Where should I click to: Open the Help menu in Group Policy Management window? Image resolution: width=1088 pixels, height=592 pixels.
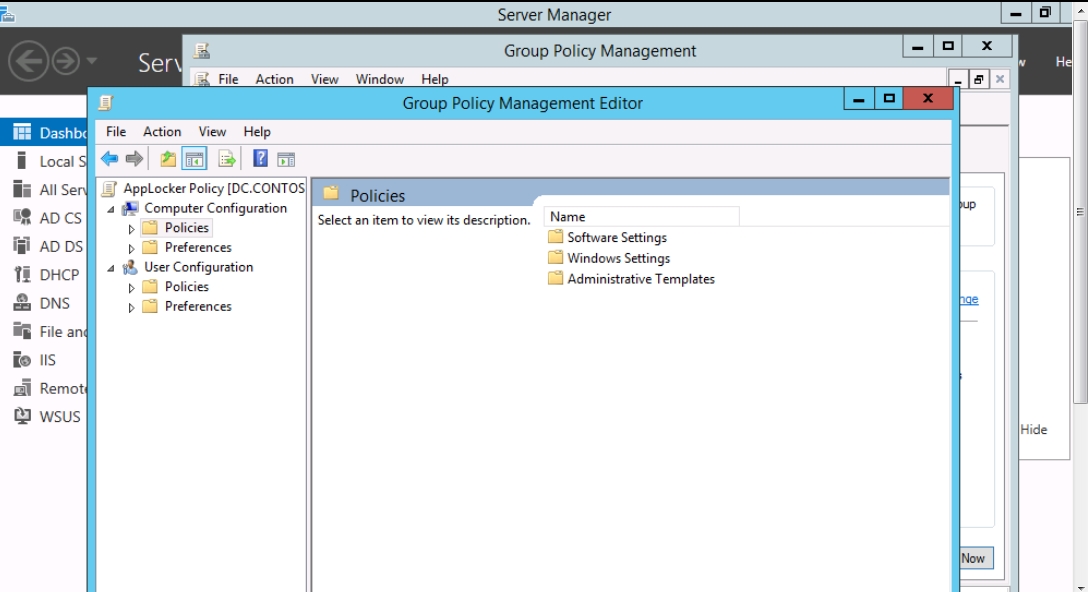click(x=434, y=79)
